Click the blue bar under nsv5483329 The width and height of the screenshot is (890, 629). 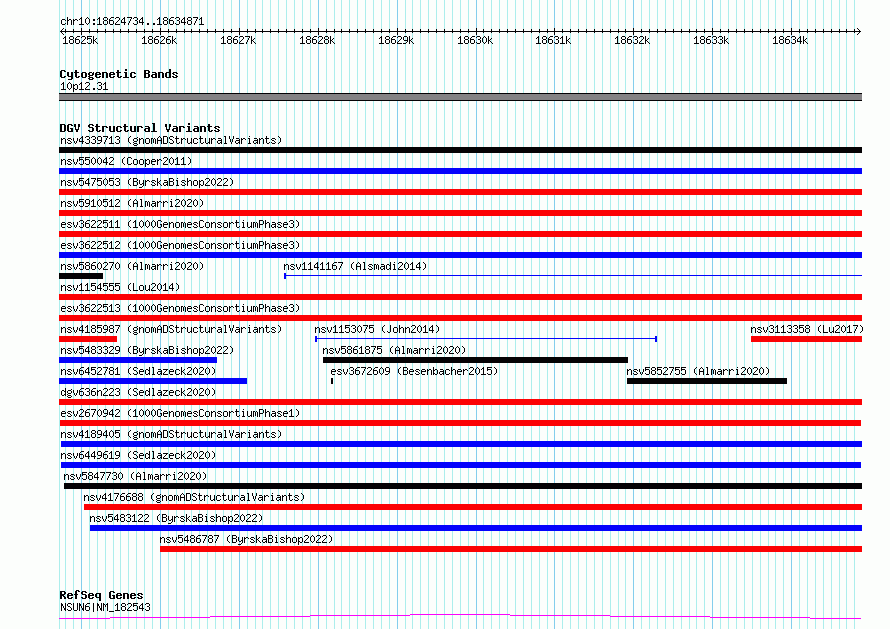point(138,360)
